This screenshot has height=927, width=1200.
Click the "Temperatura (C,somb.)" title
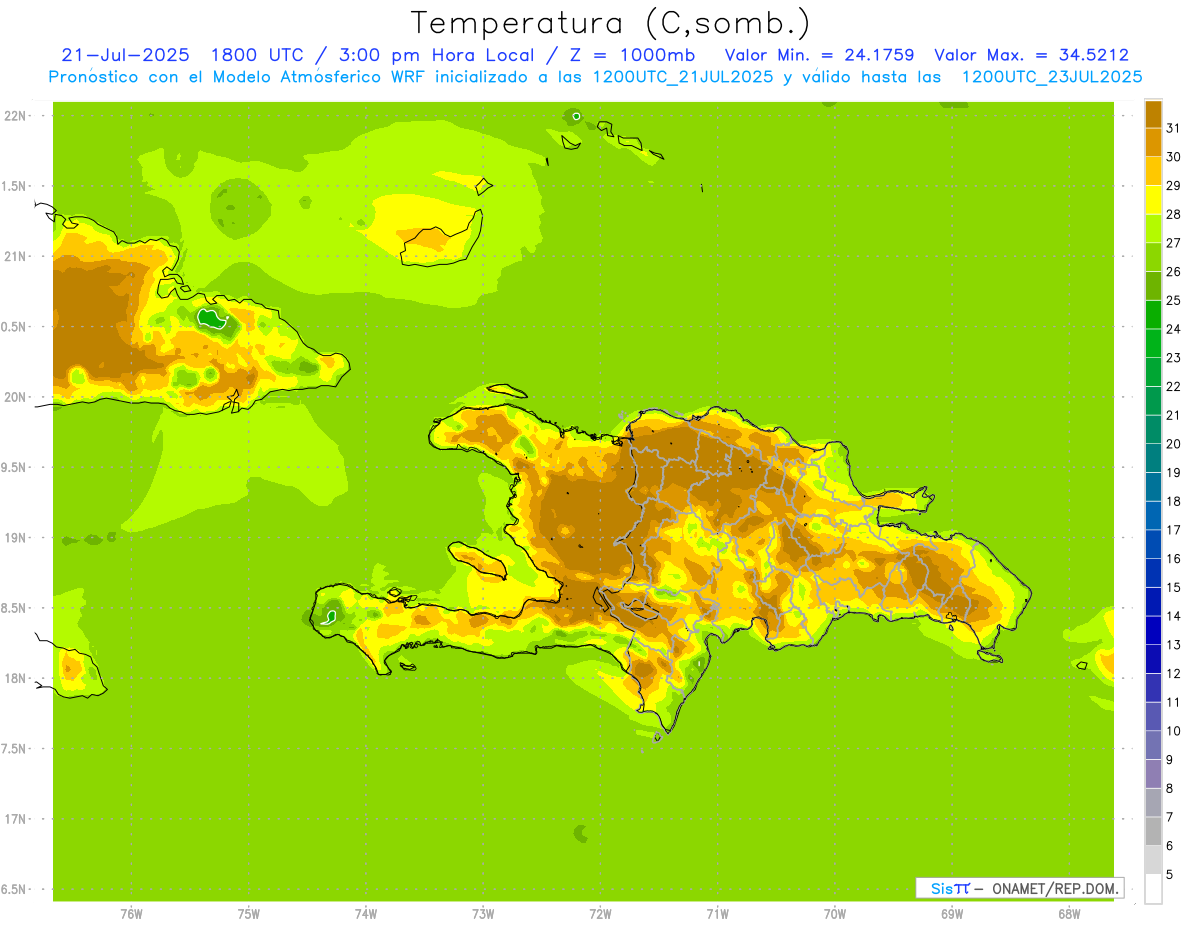[610, 23]
